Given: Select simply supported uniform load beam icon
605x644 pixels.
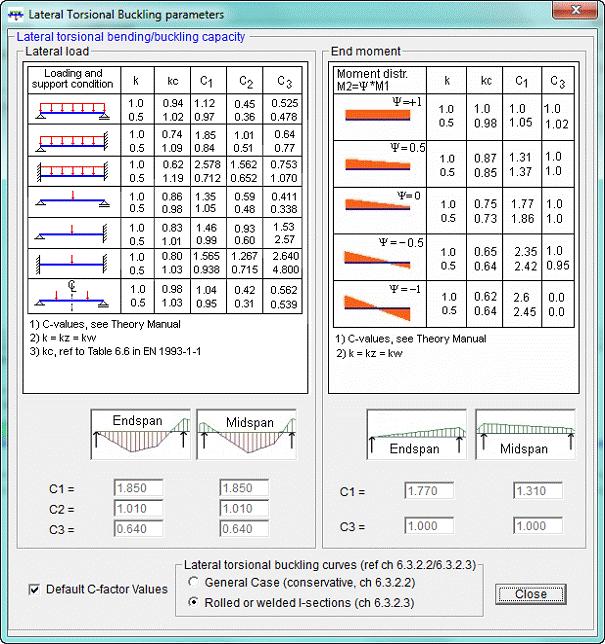Looking at the screenshot, I should point(72,110).
